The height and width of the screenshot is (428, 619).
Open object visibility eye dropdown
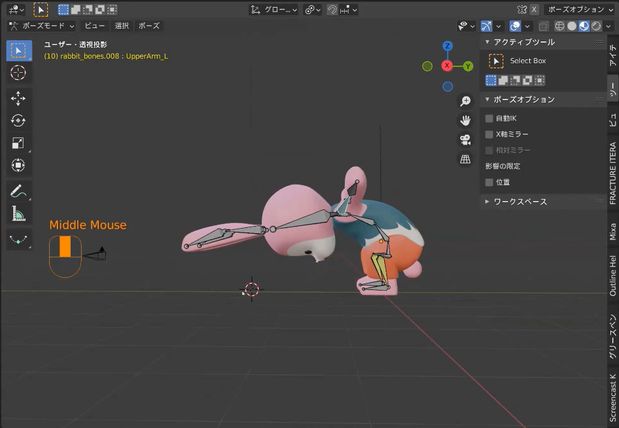click(x=466, y=26)
